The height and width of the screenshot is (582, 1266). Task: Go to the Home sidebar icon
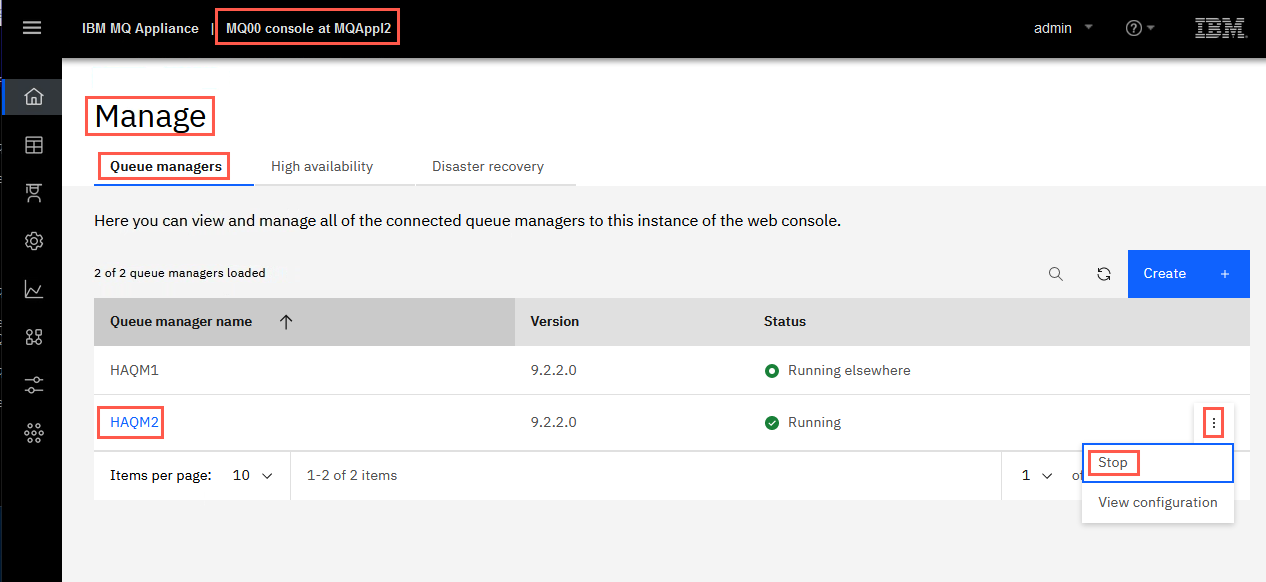click(x=34, y=97)
